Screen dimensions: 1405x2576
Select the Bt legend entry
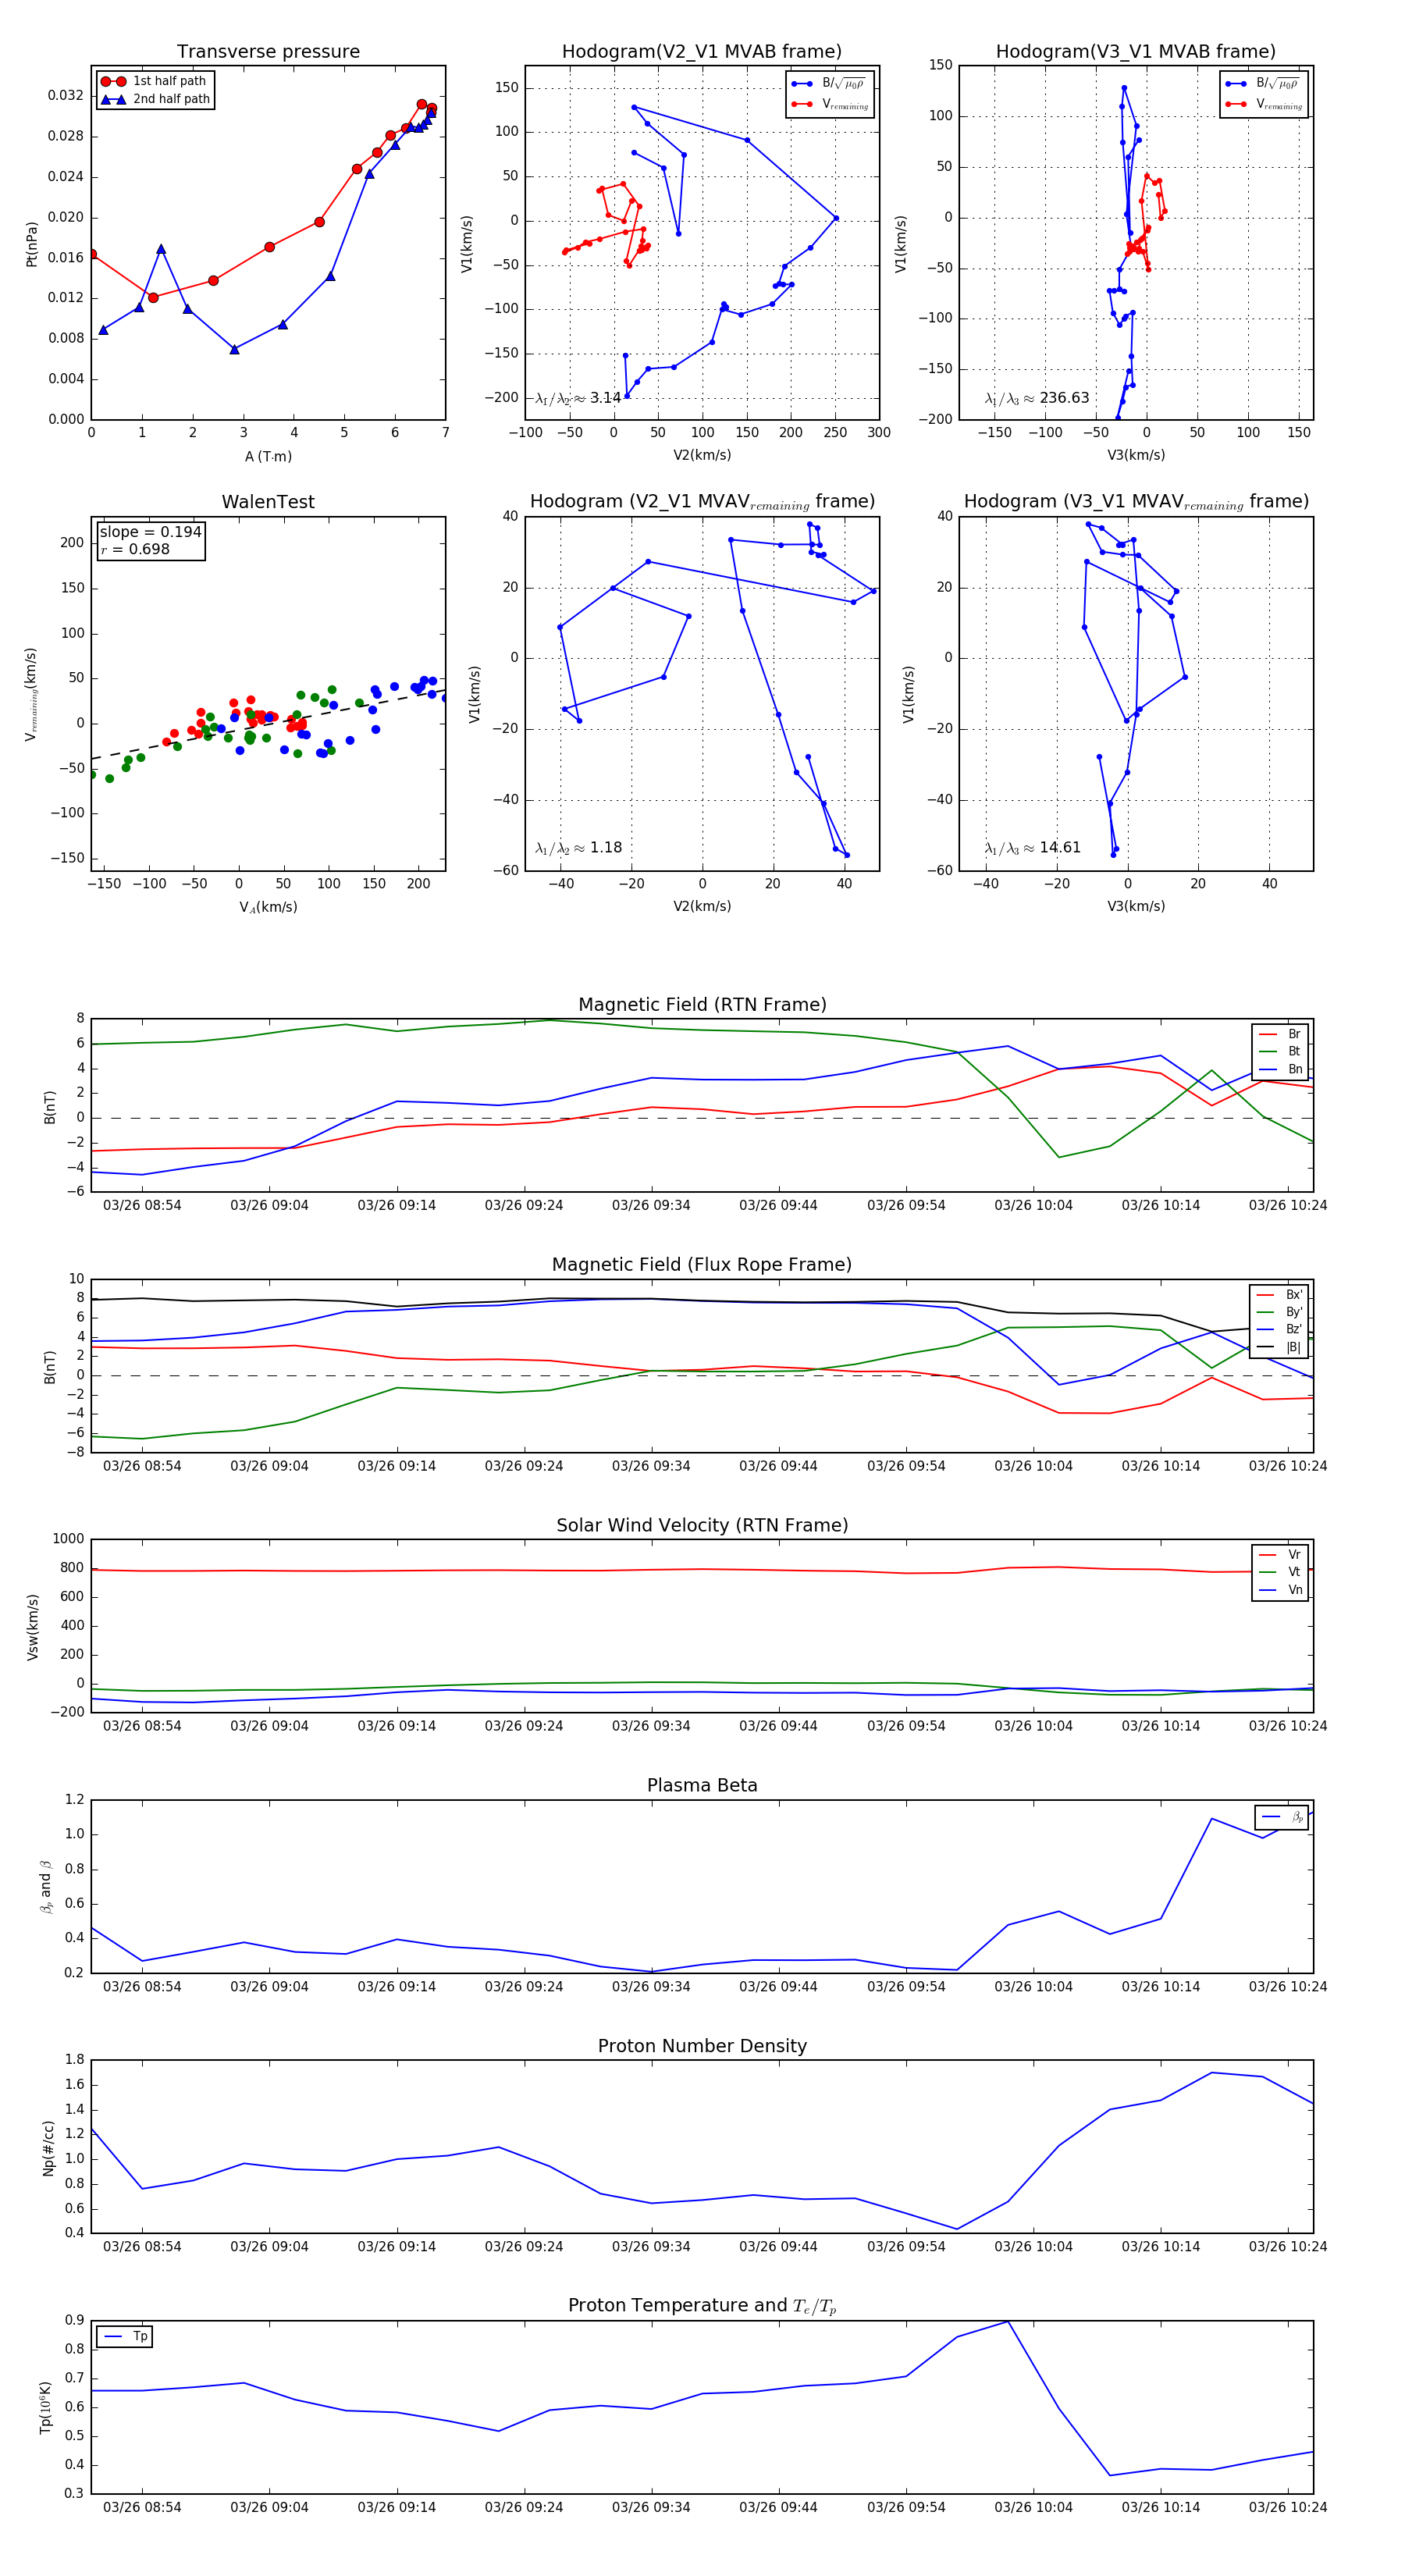[1280, 1051]
